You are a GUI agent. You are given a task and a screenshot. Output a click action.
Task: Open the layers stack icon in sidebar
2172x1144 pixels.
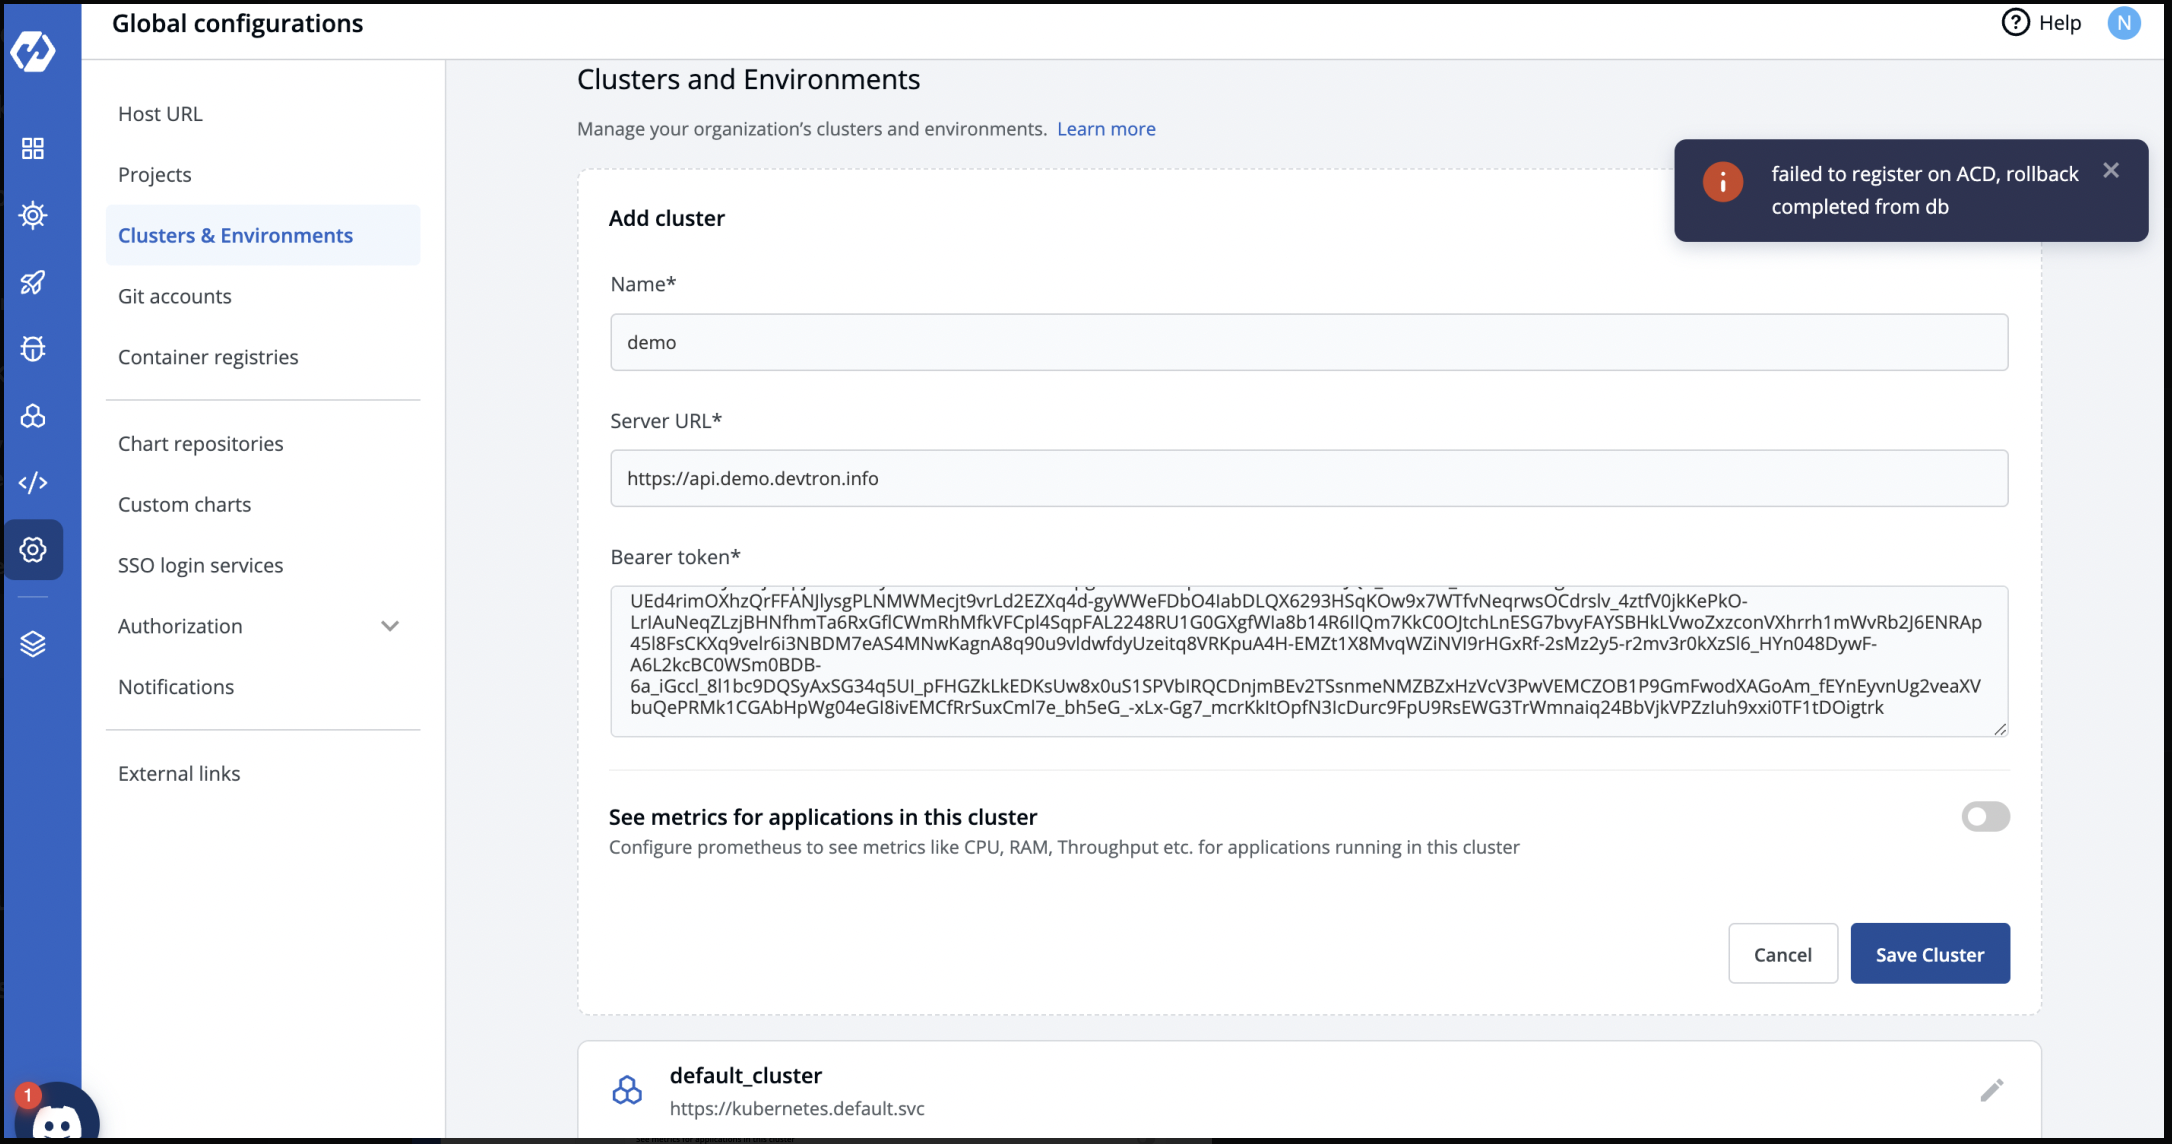(x=33, y=644)
